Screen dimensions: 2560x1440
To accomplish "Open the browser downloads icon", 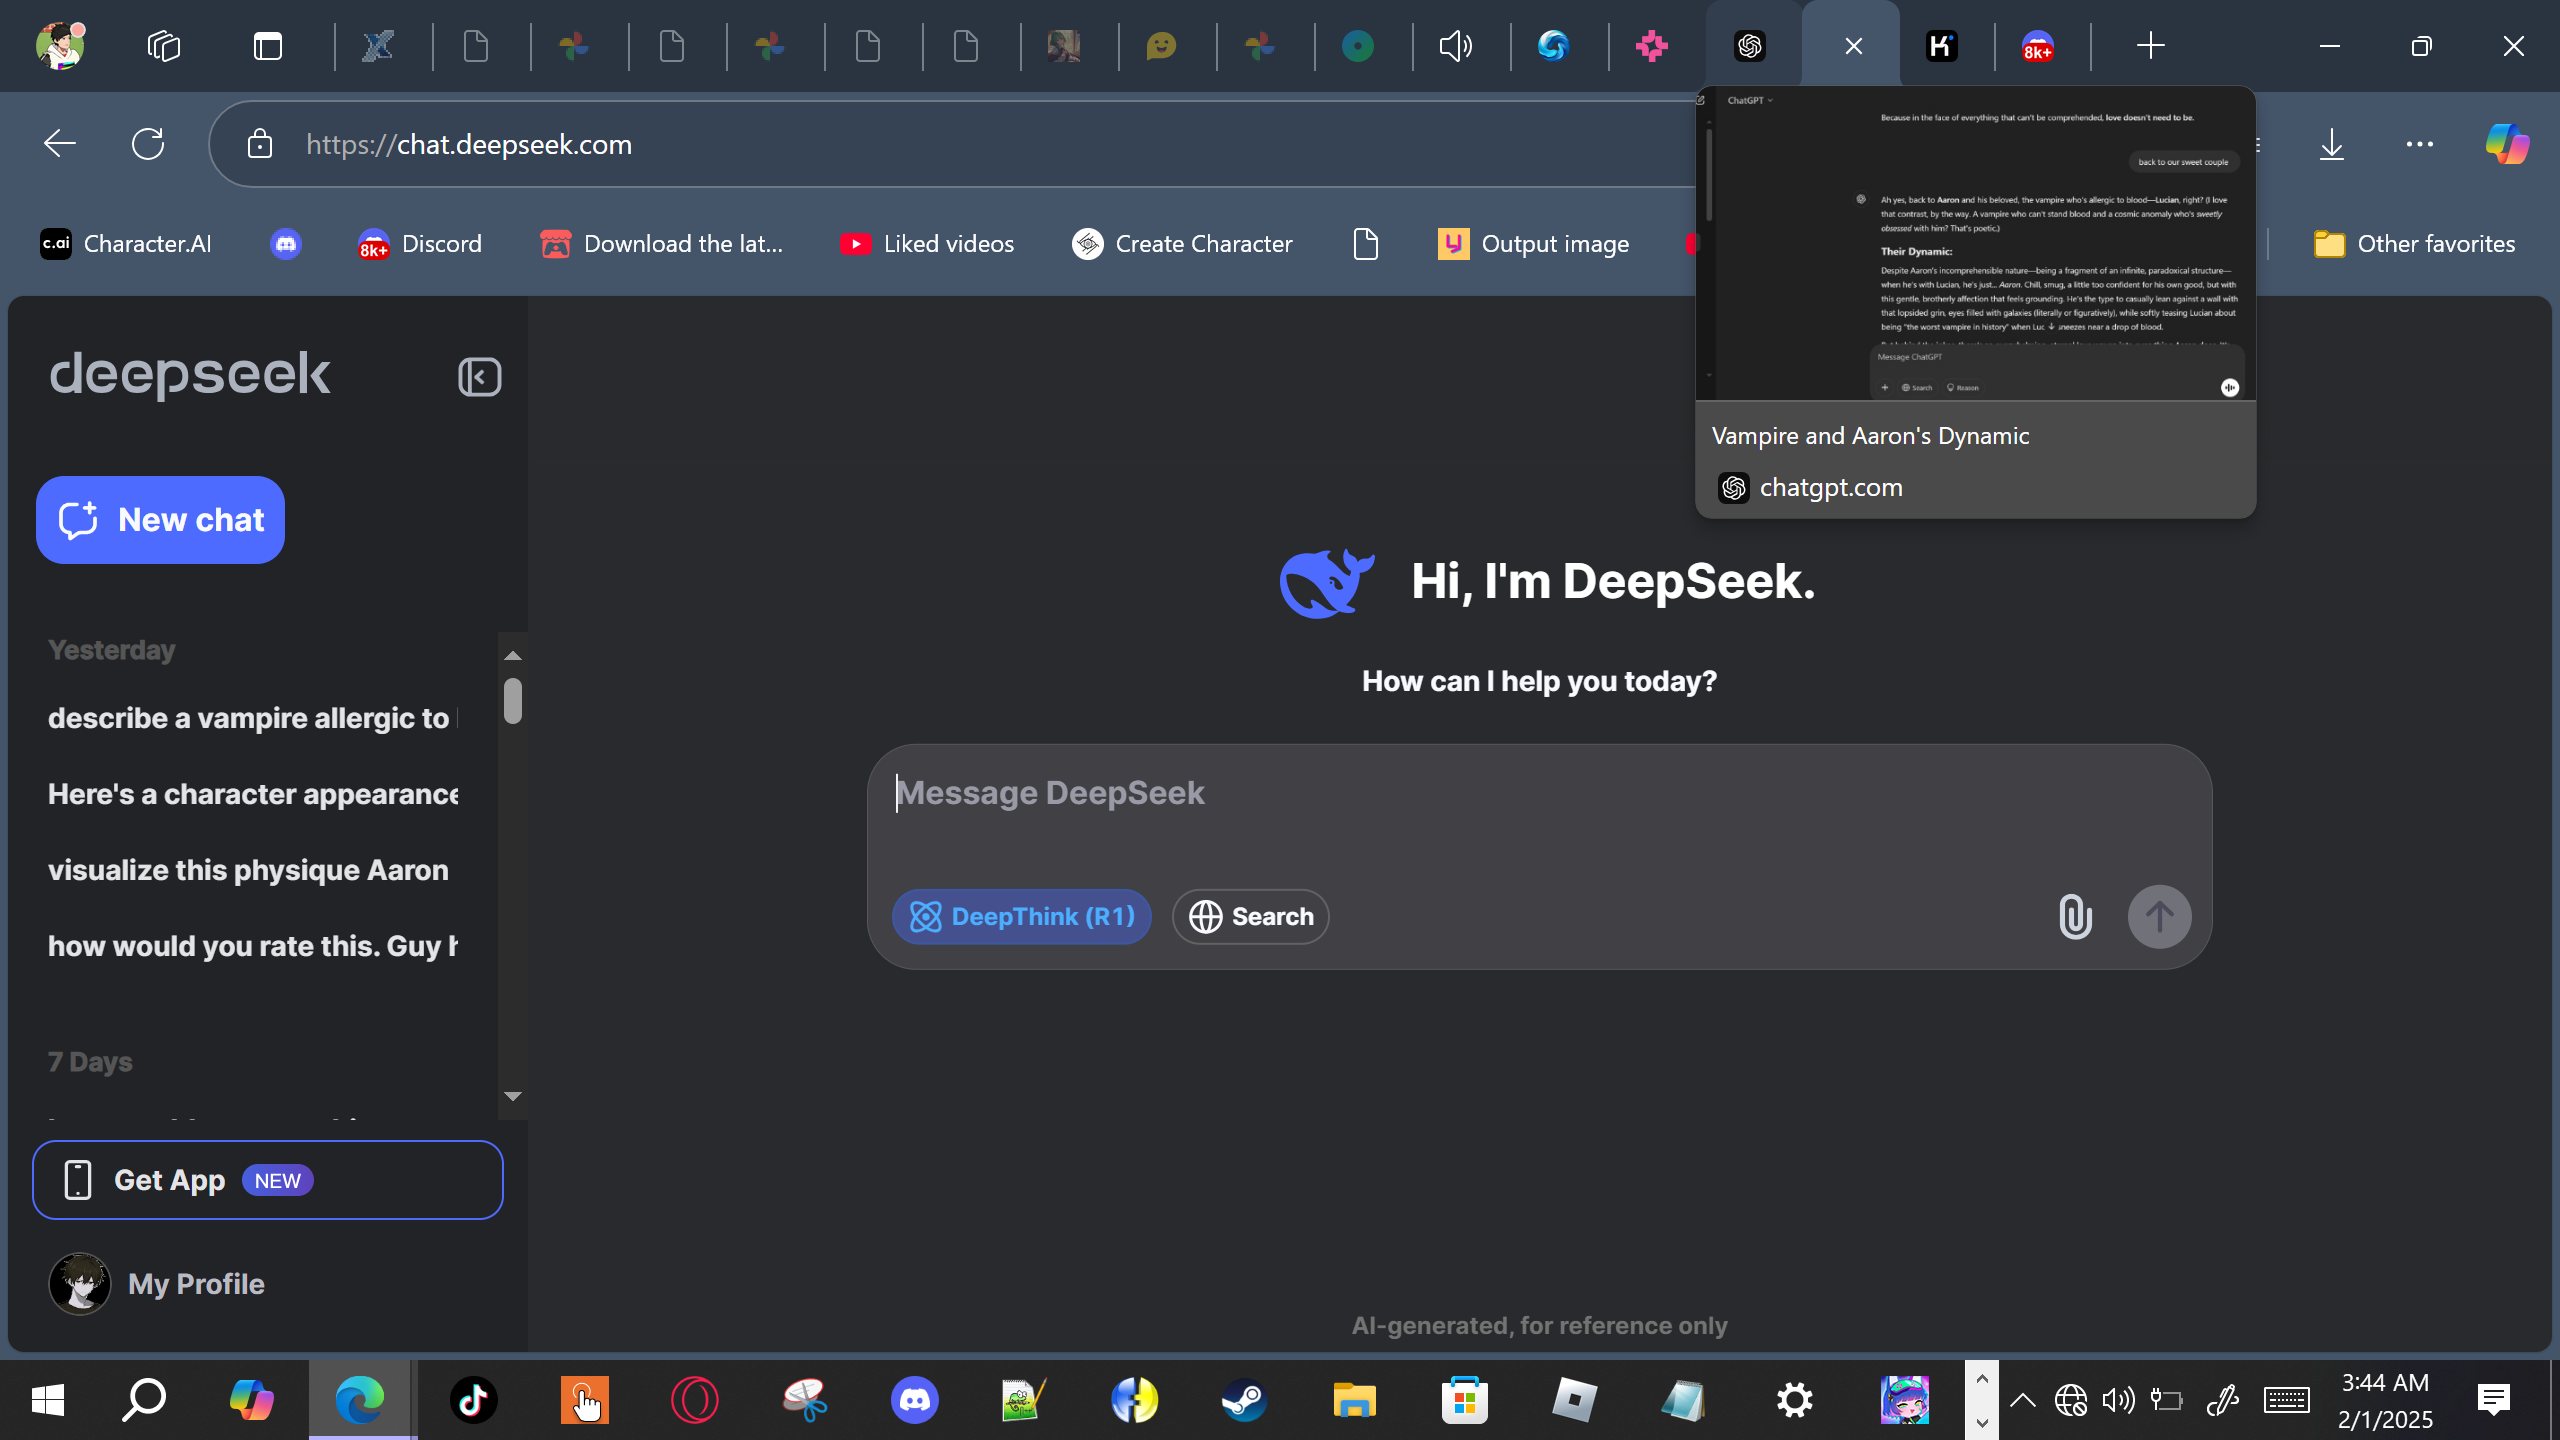I will coord(2331,144).
